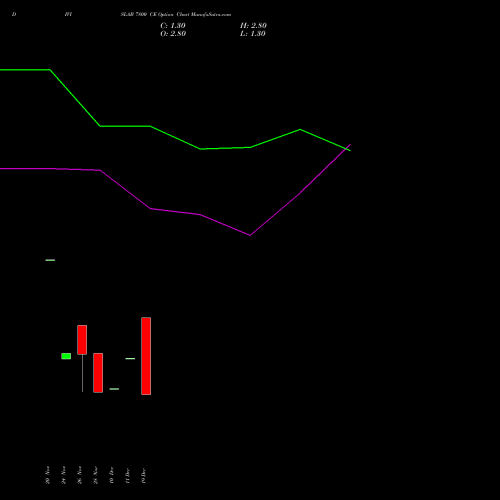Viewport: 500px width, 500px height.
Task: Click the open value 'O: 2.80'
Action: [173, 34]
